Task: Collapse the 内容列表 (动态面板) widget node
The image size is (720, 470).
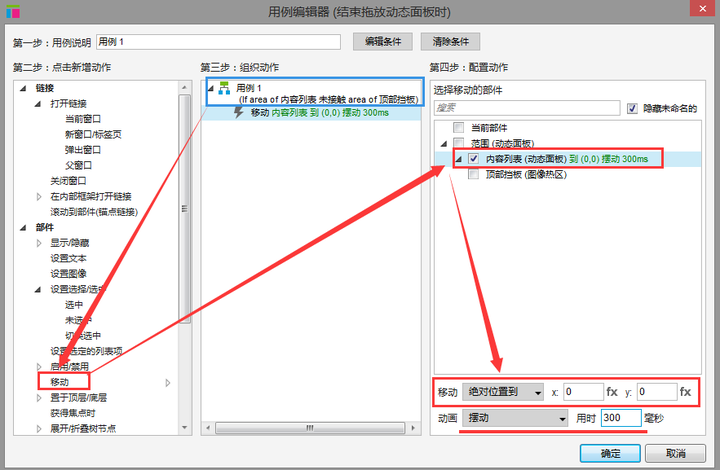Action: 458,159
